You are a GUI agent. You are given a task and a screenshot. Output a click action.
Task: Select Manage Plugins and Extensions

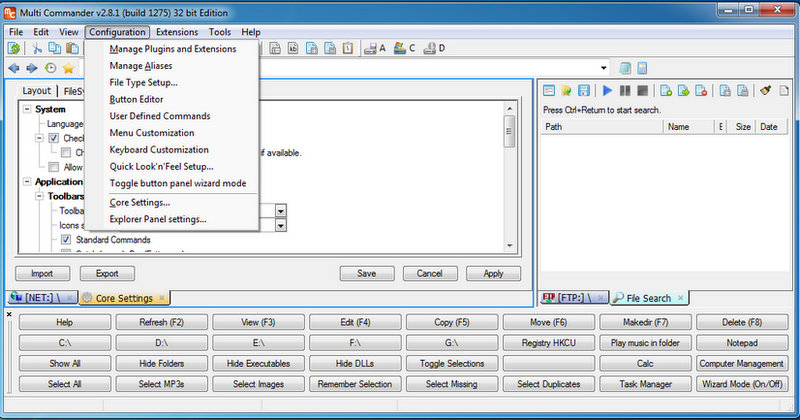[x=172, y=49]
